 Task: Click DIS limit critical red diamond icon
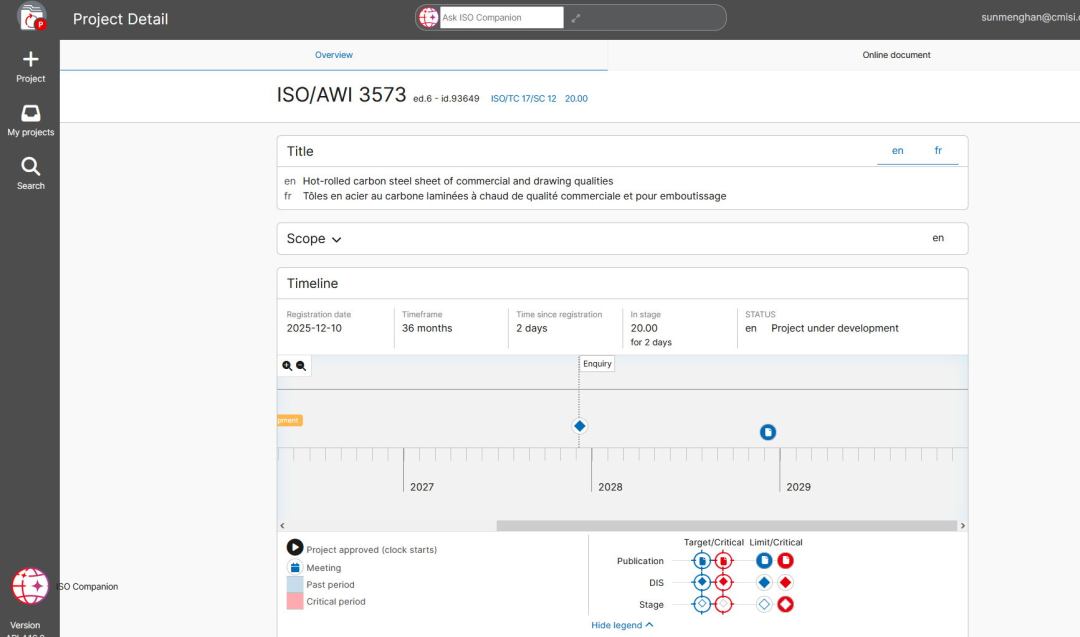785,583
